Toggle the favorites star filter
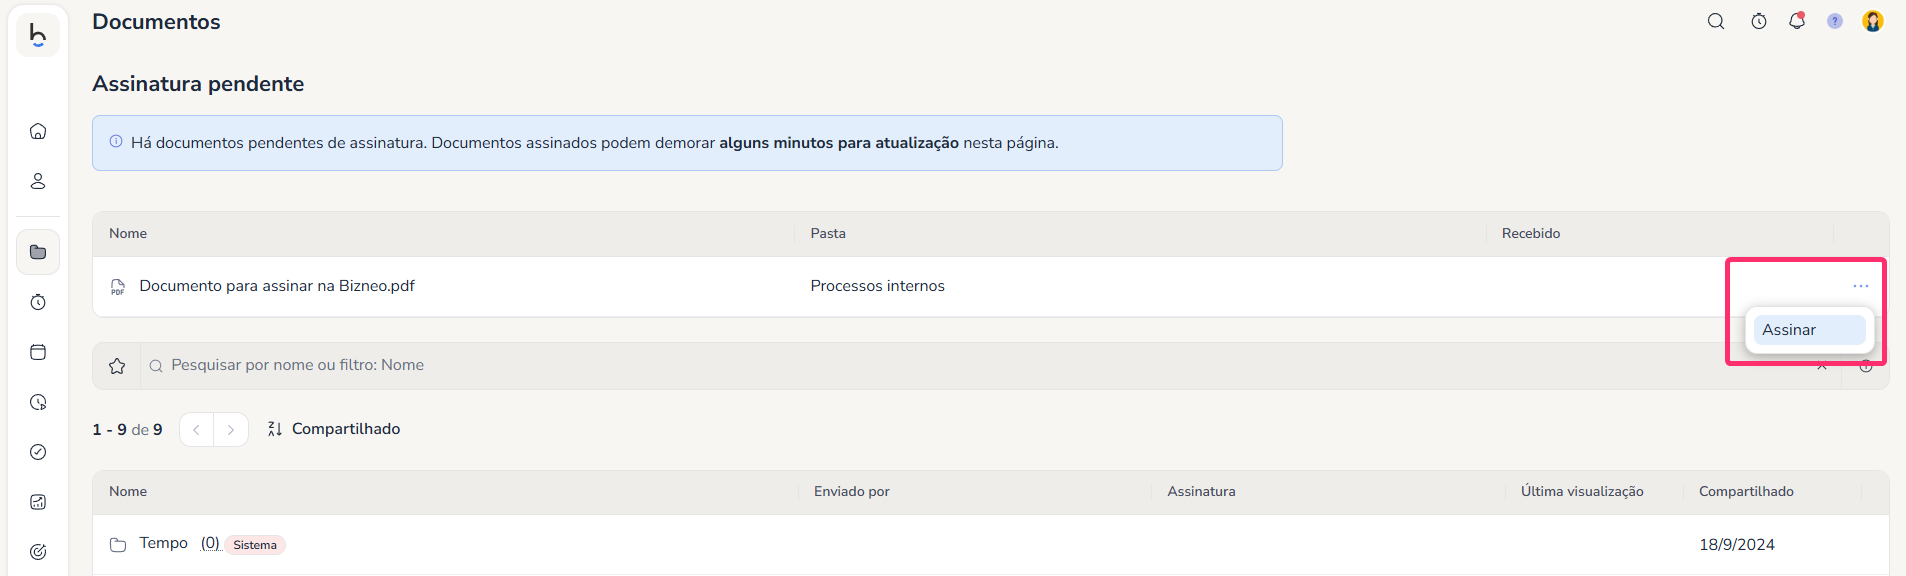The image size is (1906, 576). 117,366
